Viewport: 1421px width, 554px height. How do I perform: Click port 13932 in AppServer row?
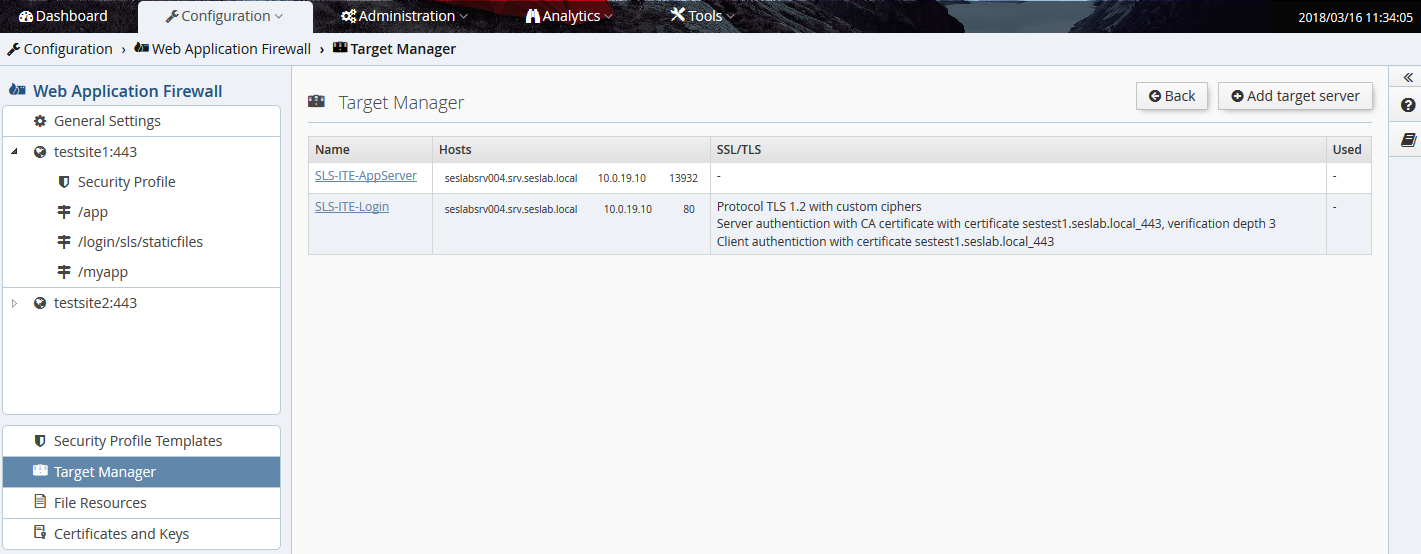coord(684,179)
